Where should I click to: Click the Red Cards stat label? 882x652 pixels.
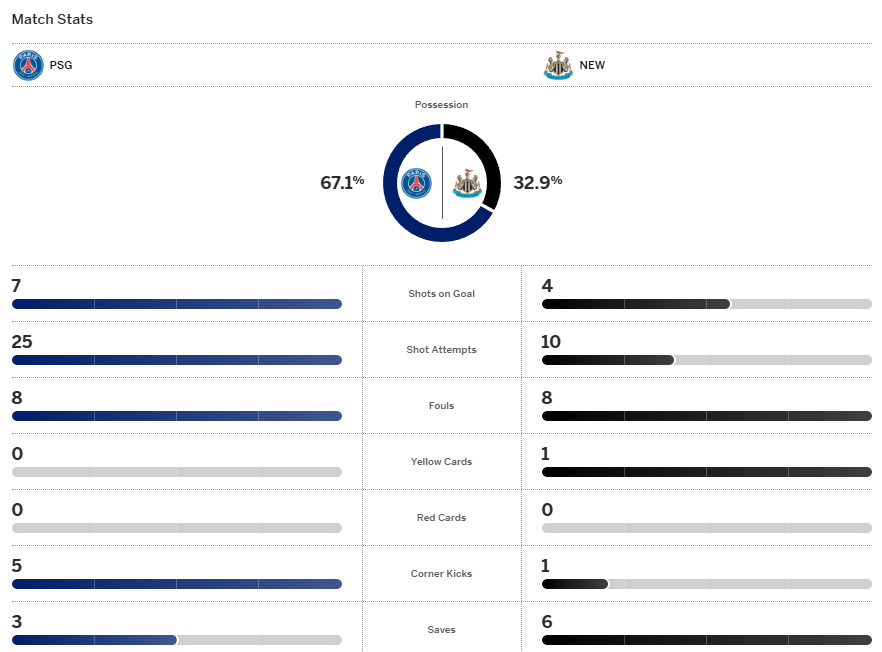pyautogui.click(x=441, y=518)
